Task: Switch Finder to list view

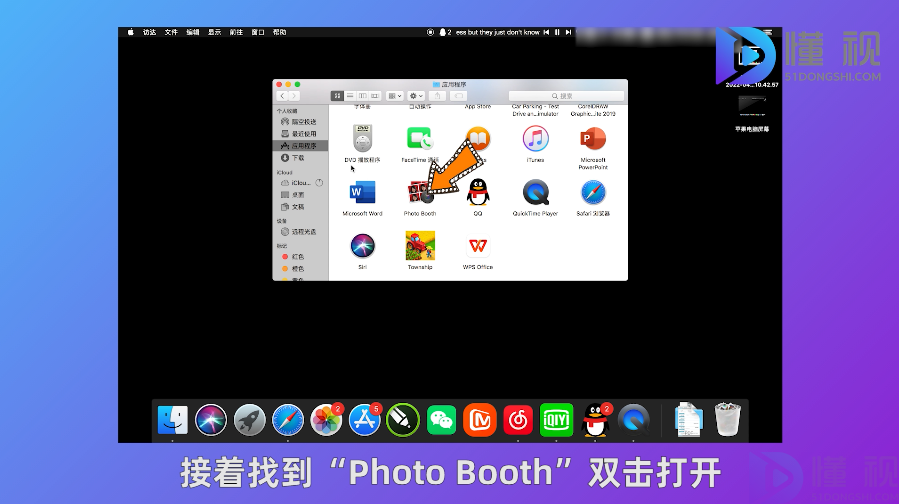Action: click(x=350, y=96)
